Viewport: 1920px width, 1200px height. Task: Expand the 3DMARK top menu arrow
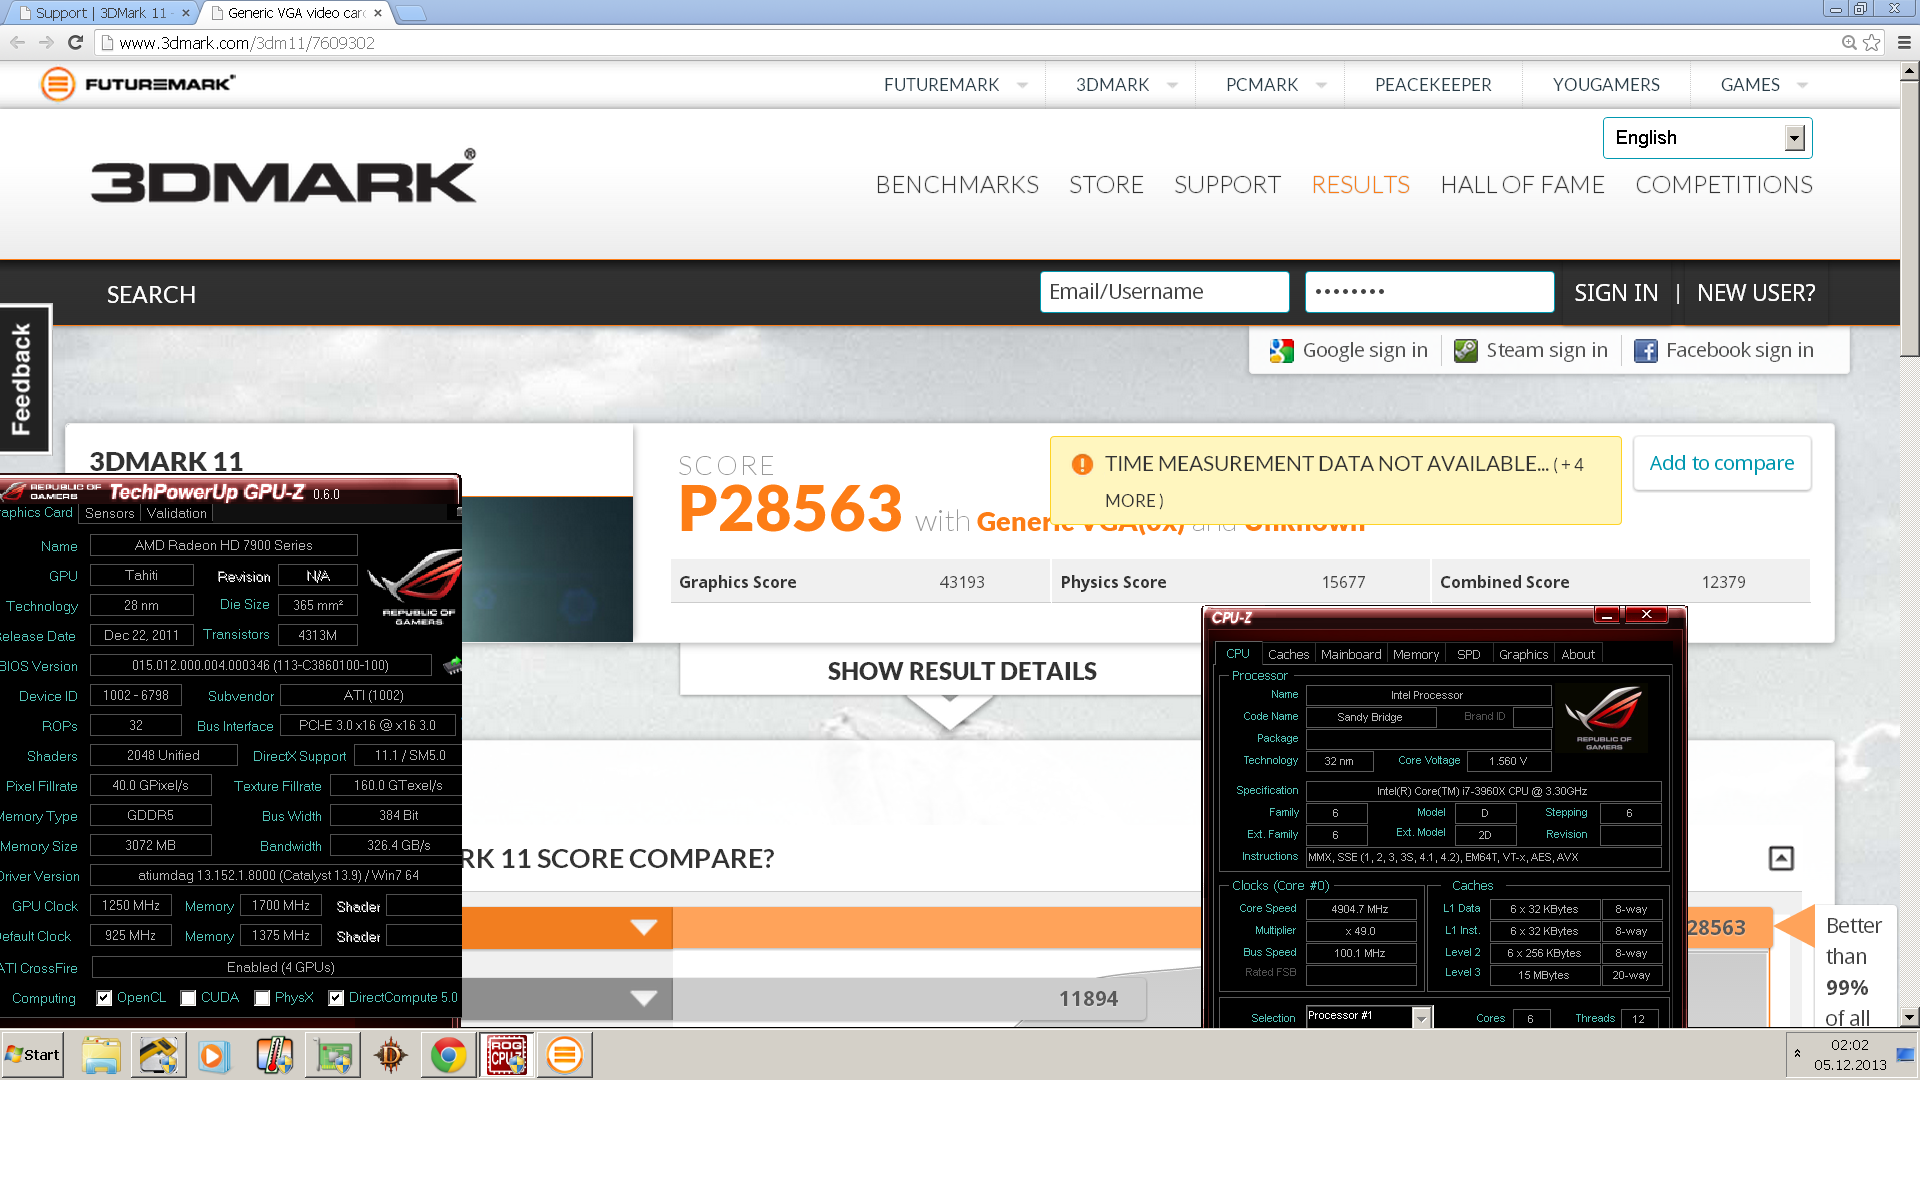click(x=1172, y=85)
